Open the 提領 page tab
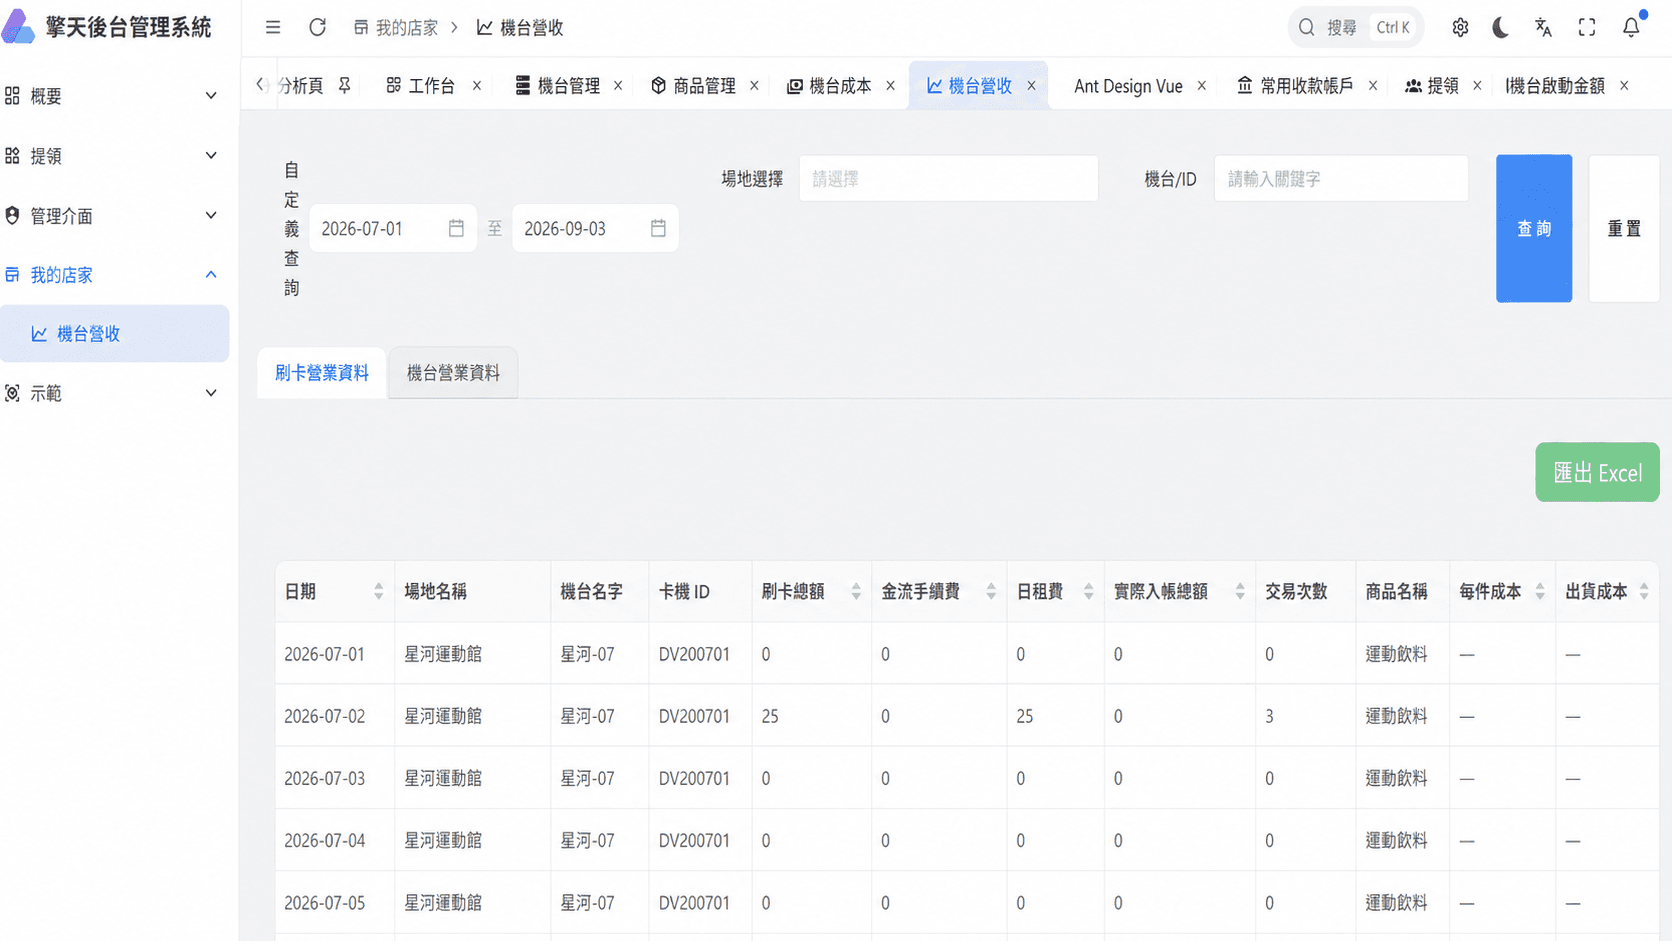The height and width of the screenshot is (941, 1672). tap(1432, 86)
